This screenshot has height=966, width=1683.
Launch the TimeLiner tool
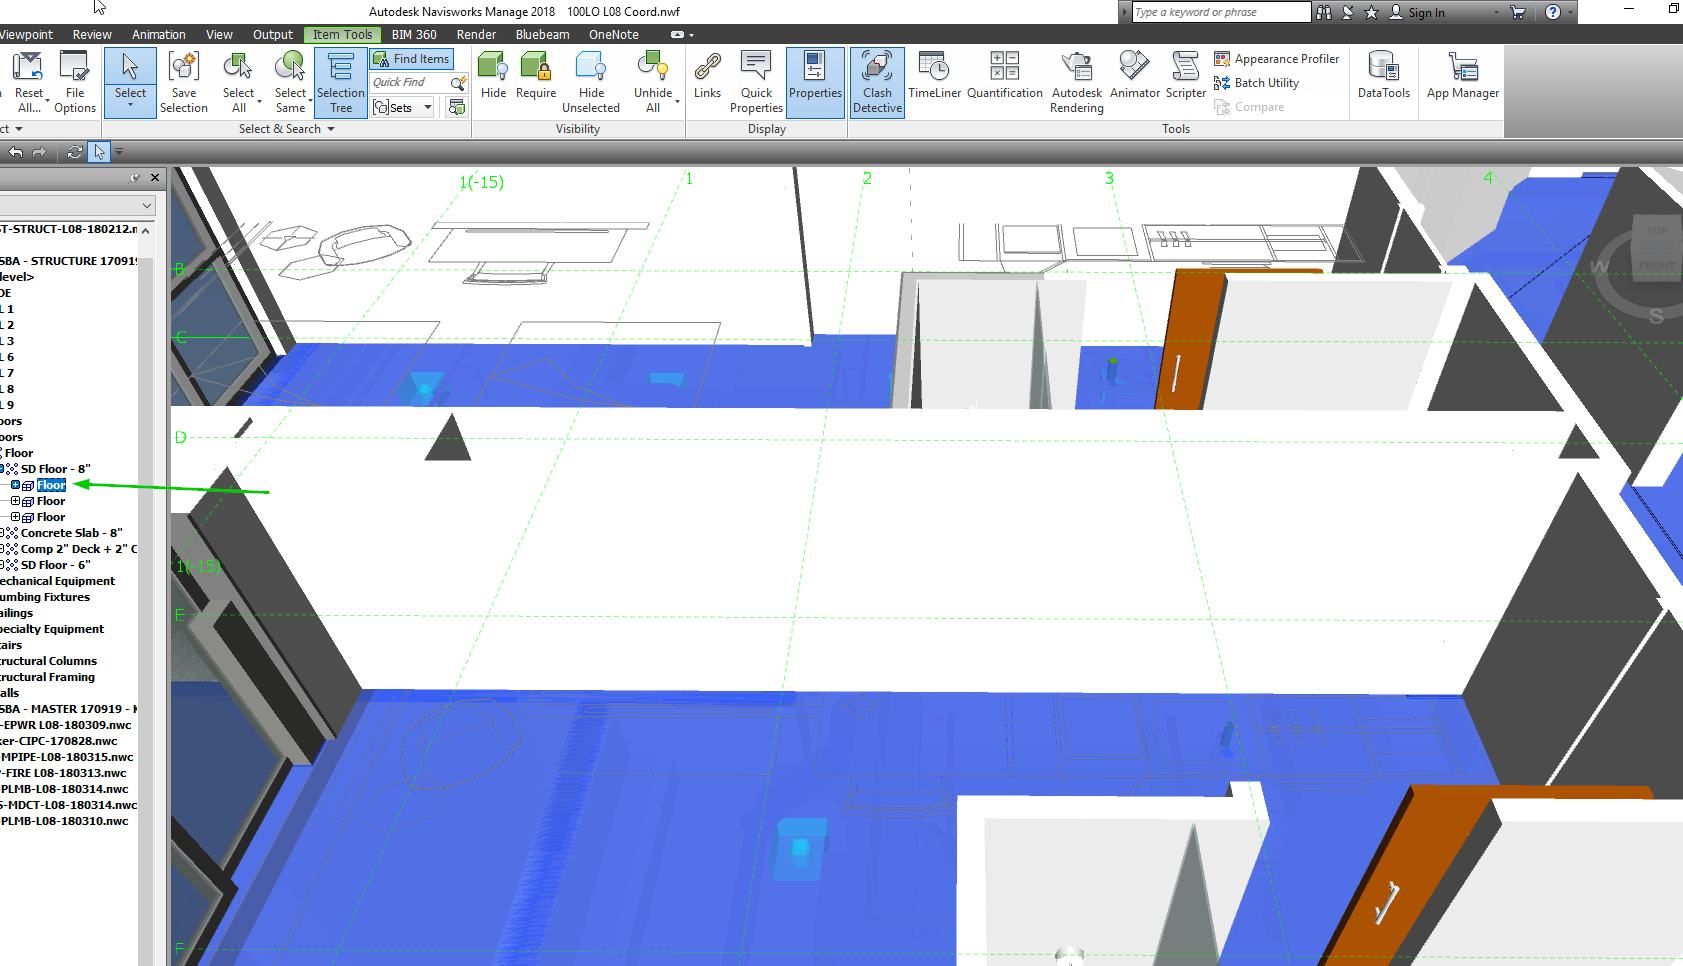933,82
